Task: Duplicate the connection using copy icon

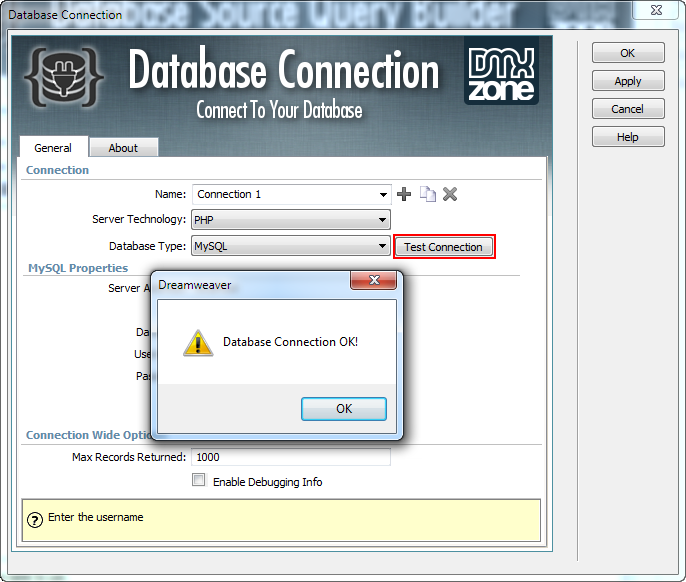Action: point(427,194)
